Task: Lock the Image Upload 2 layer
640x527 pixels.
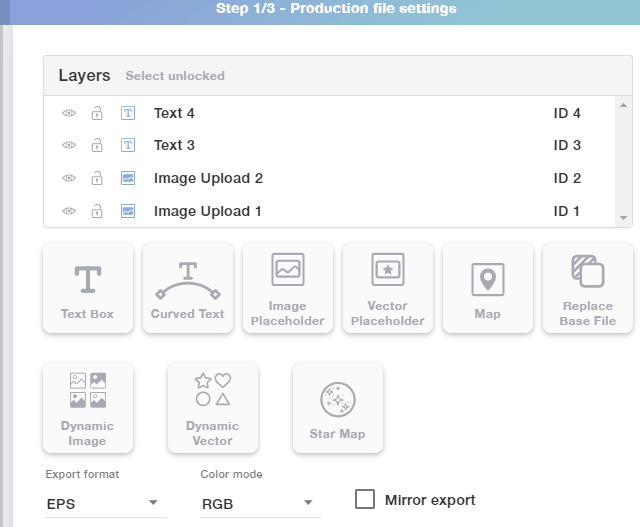Action: point(97,178)
